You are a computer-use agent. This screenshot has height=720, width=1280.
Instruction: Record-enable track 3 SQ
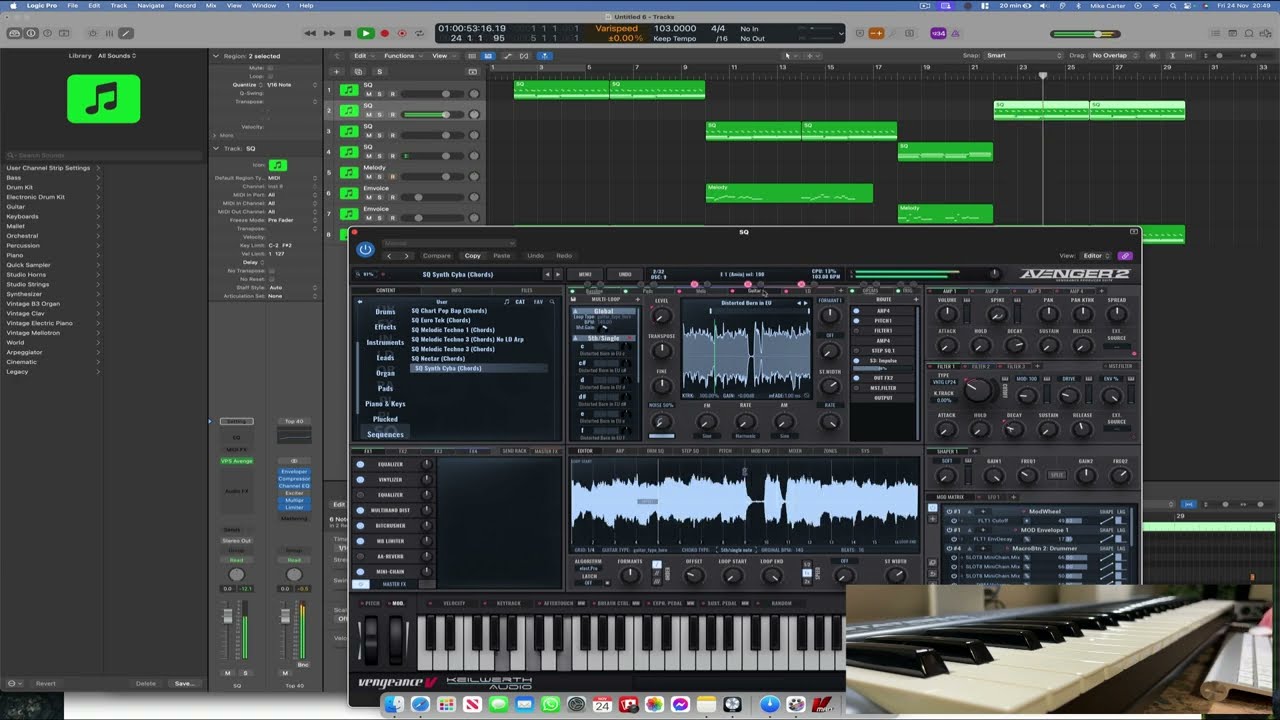click(x=392, y=135)
